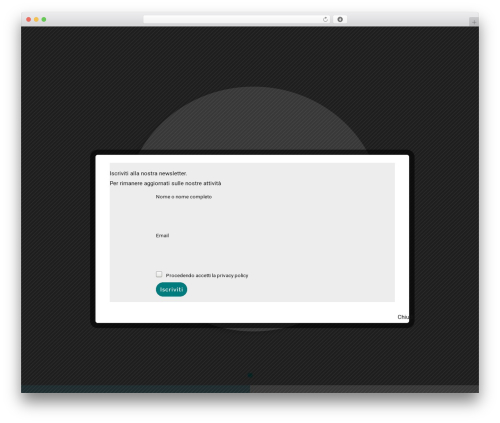Click 'Per rimanere aggiornati sulle nostre attività' text

165,183
